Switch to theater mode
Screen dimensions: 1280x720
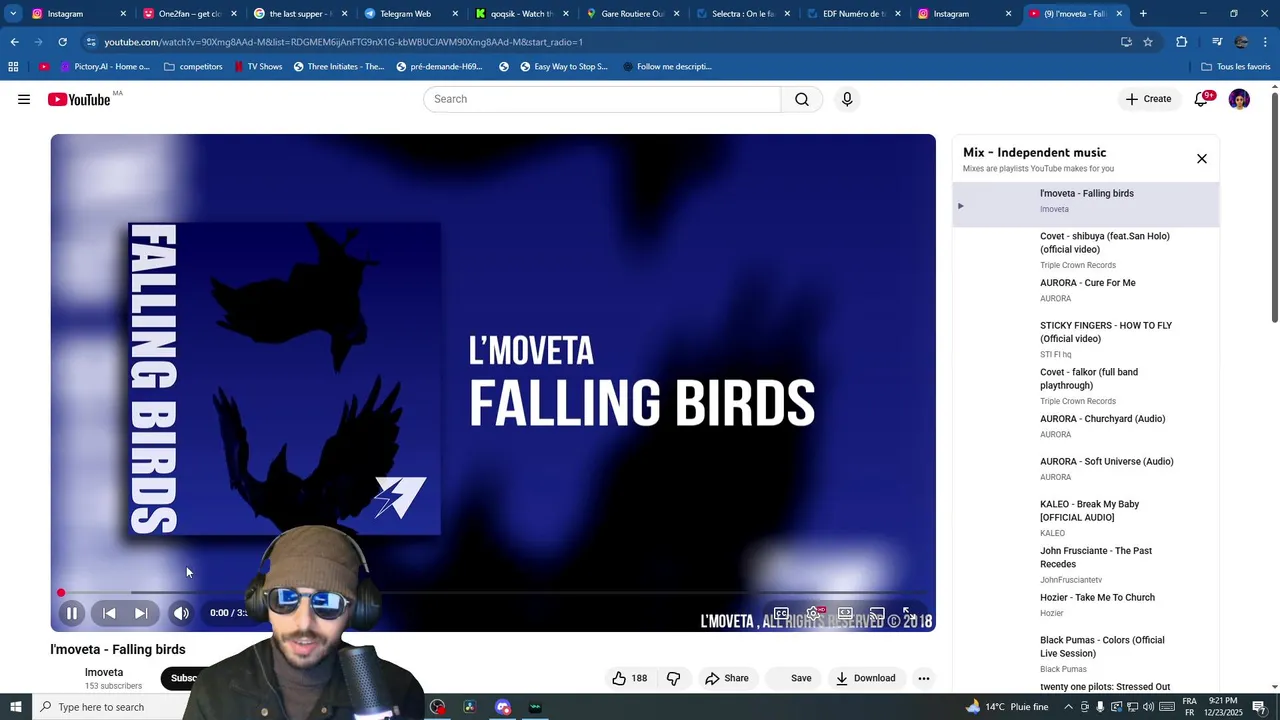(x=845, y=613)
